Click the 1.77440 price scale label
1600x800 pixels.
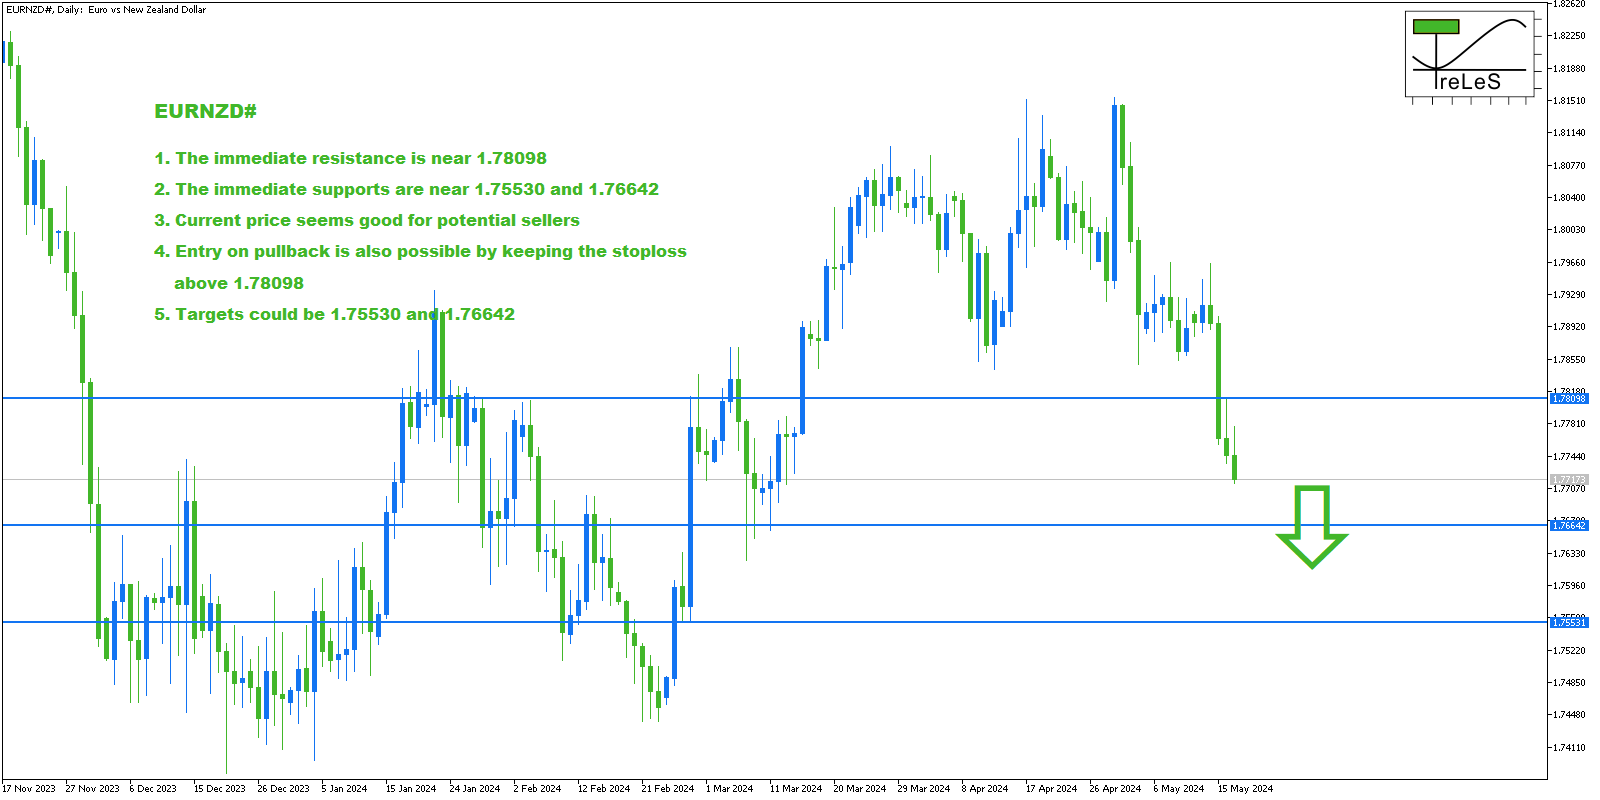pyautogui.click(x=1569, y=457)
